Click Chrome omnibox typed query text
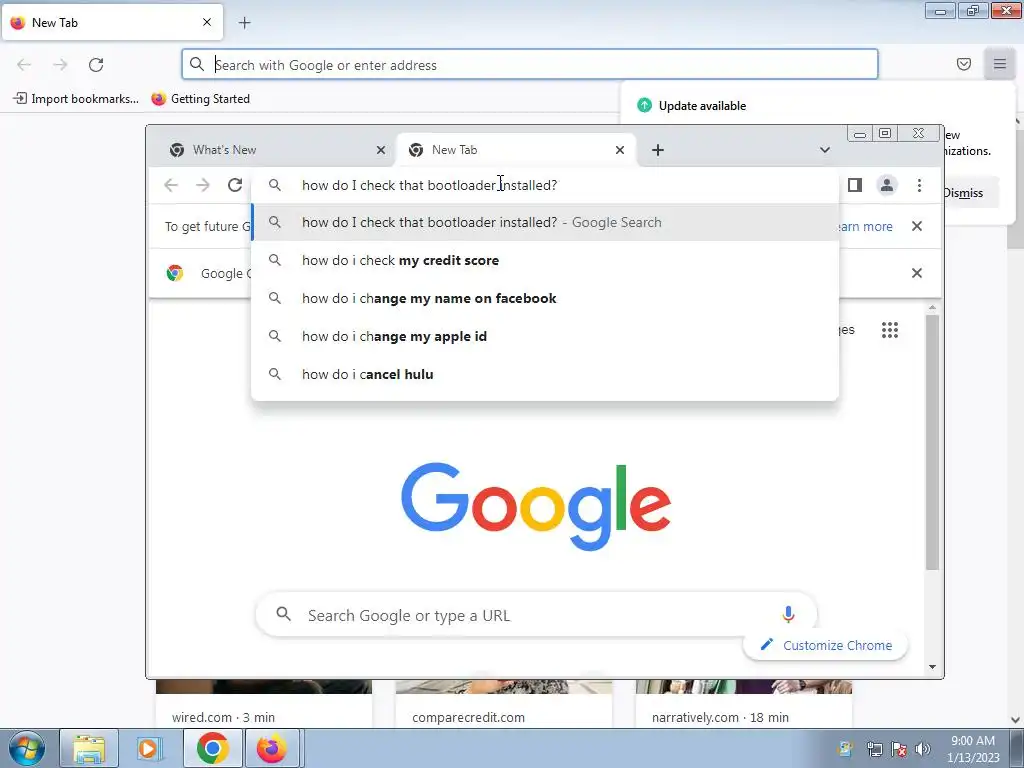This screenshot has width=1024, height=768. (429, 185)
